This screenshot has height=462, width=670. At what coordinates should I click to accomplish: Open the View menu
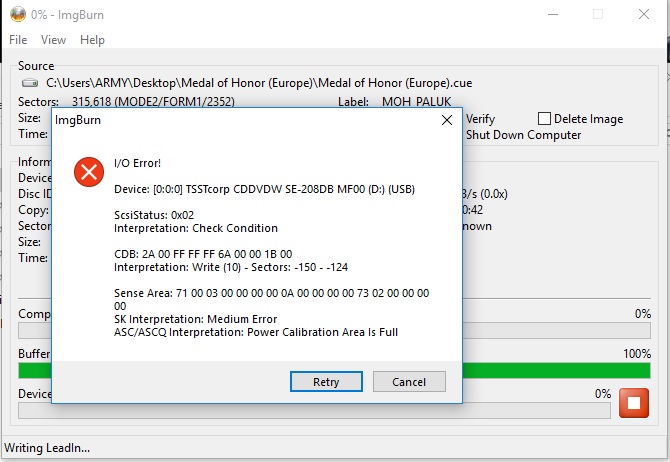tap(53, 40)
